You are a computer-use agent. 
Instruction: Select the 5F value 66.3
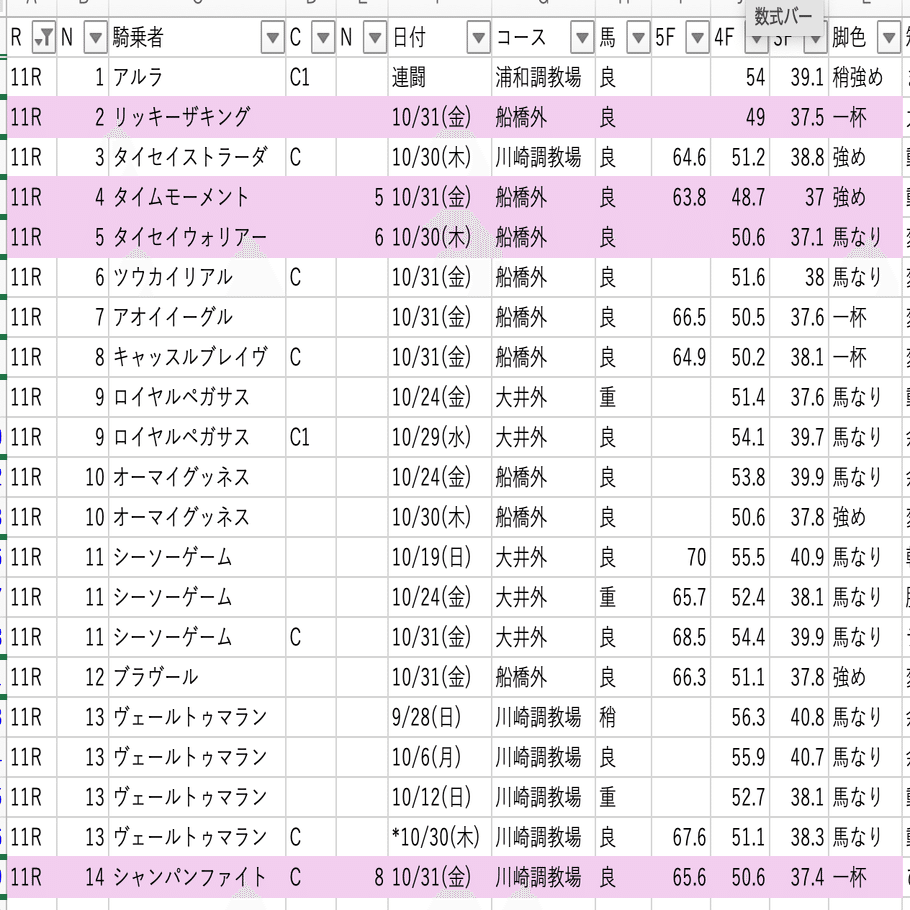click(681, 677)
